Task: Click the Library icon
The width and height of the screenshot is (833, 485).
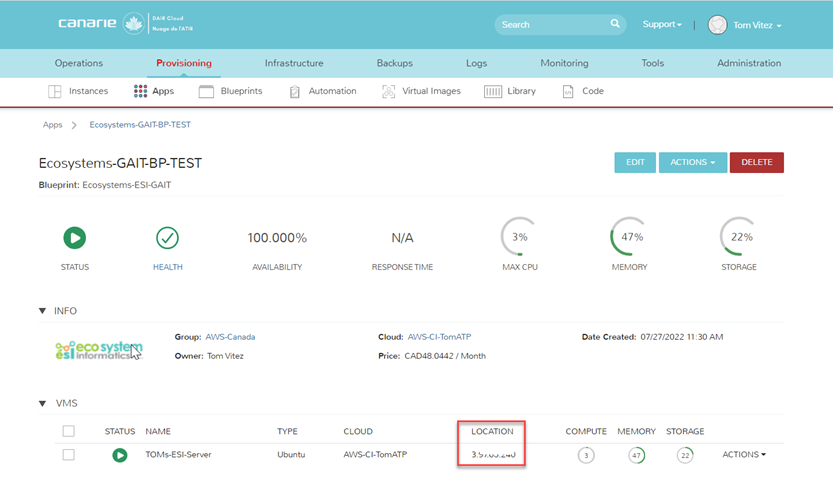Action: (493, 91)
